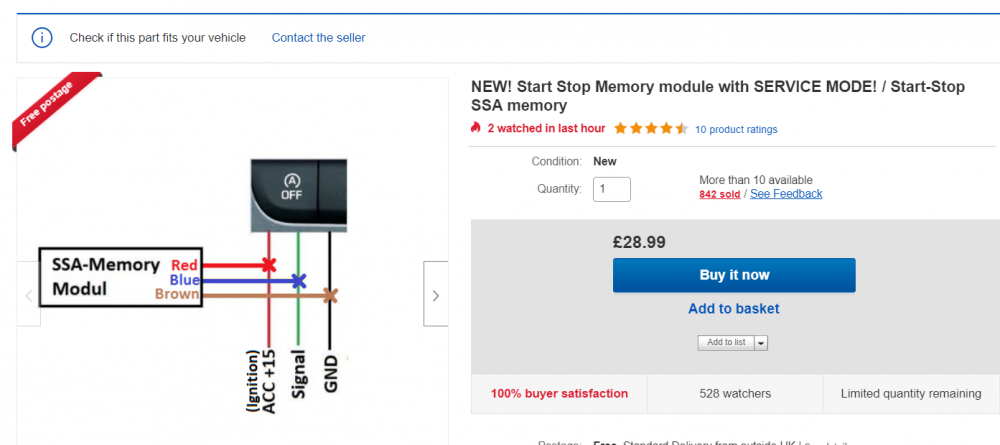The height and width of the screenshot is (445, 1000).
Task: Open the Add to list dropdown arrow
Action: pyautogui.click(x=761, y=342)
